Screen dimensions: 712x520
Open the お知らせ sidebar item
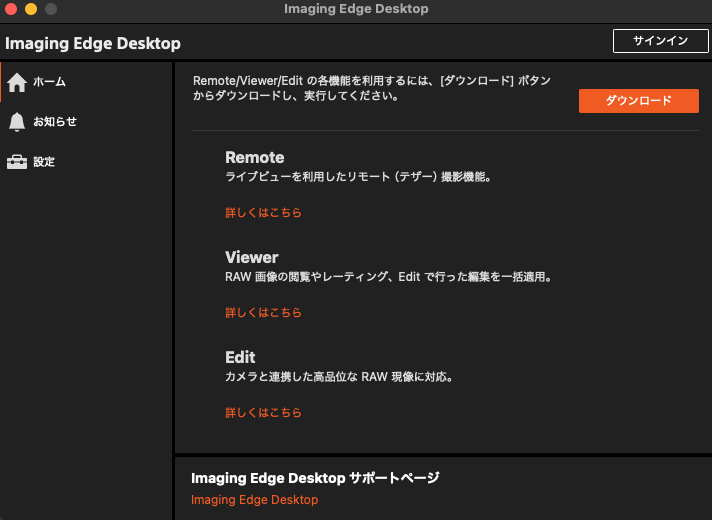[x=55, y=122]
